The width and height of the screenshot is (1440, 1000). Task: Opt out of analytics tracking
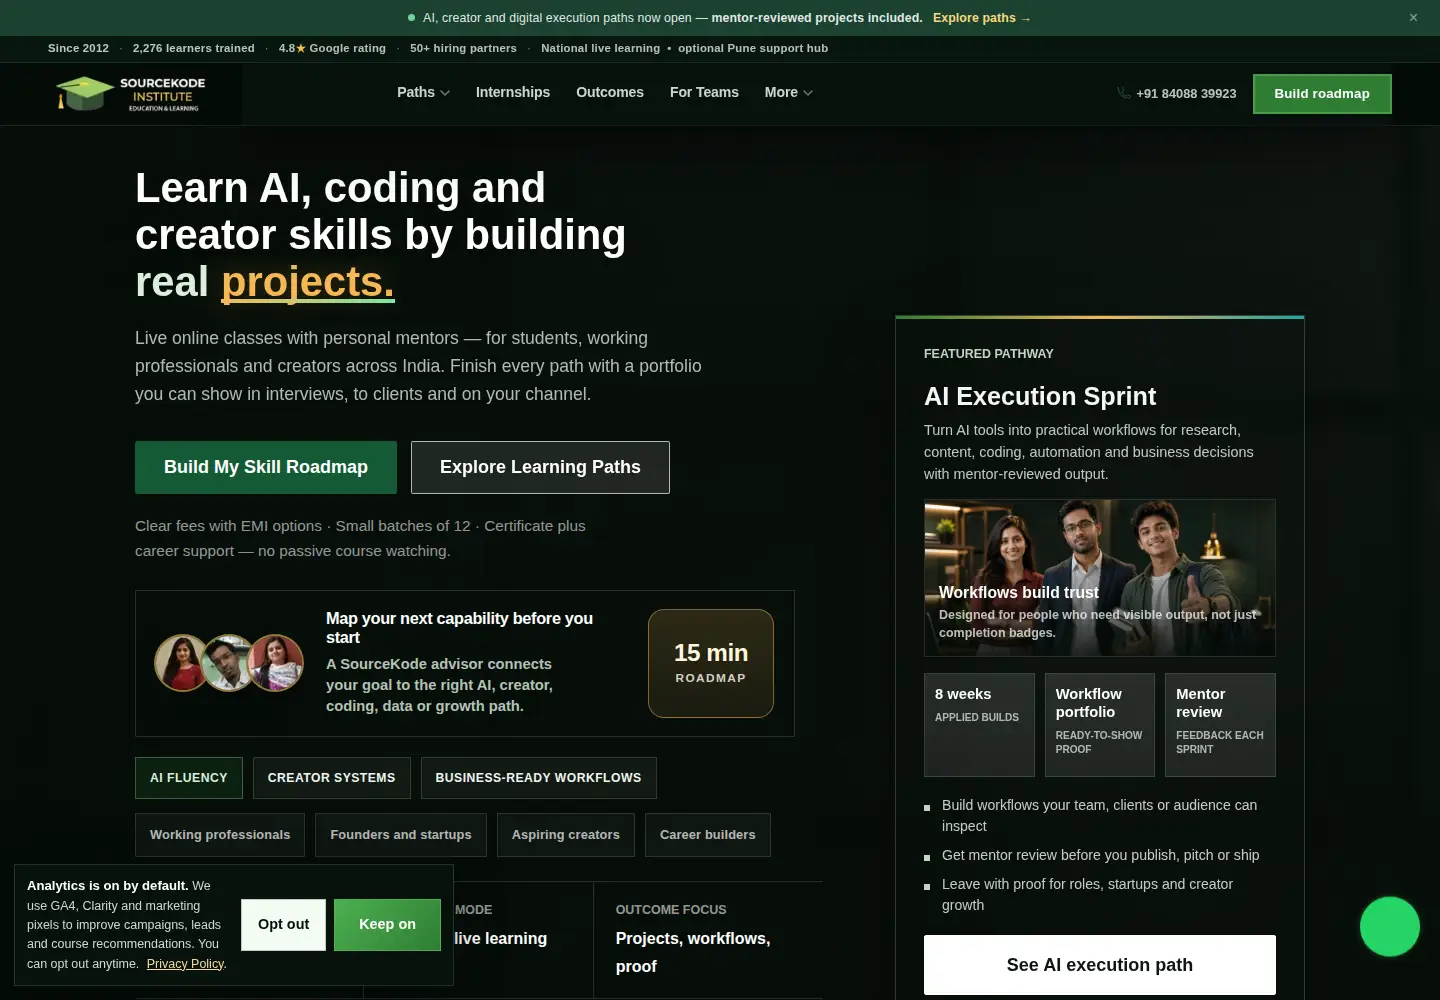[x=284, y=925]
